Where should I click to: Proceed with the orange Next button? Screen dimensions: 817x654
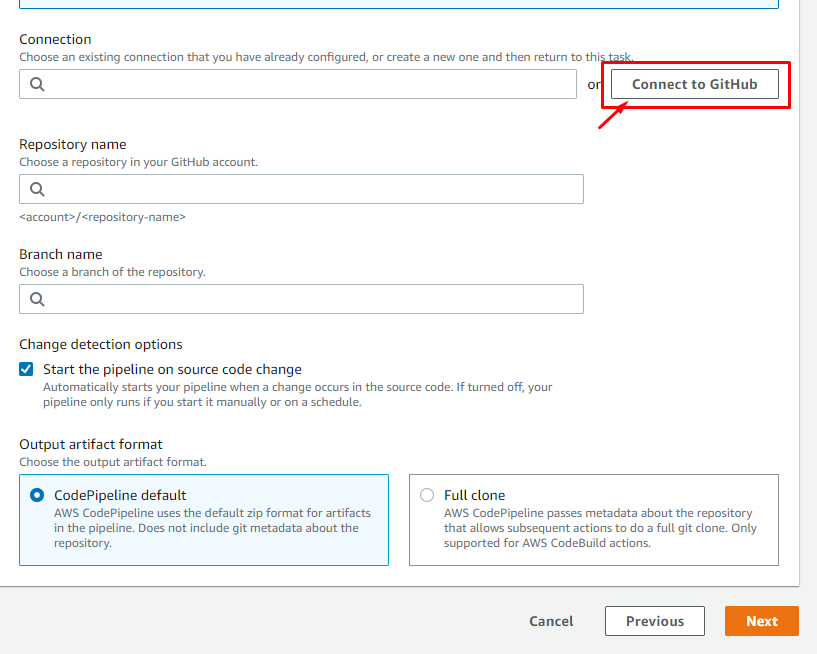point(761,621)
